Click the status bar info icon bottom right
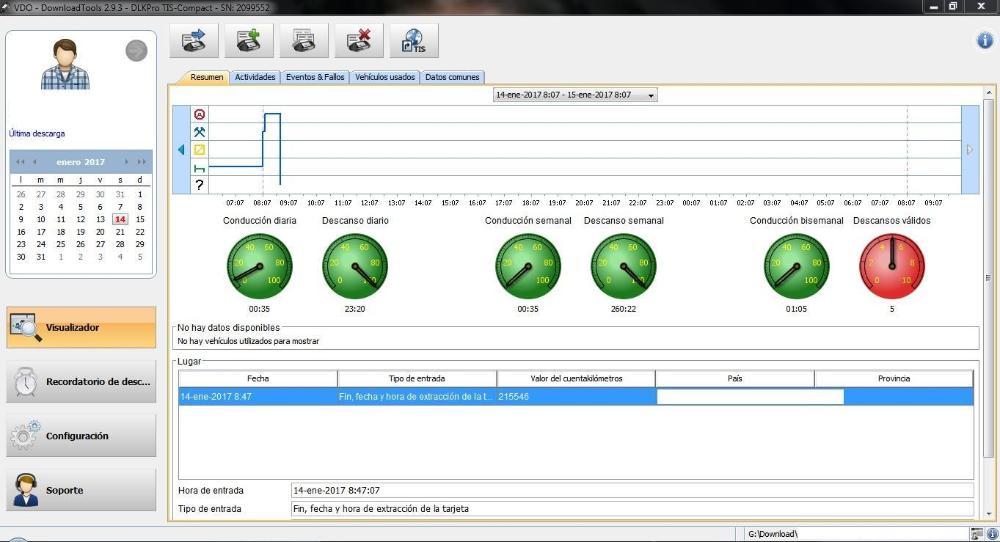This screenshot has width=1000, height=542. tap(992, 534)
